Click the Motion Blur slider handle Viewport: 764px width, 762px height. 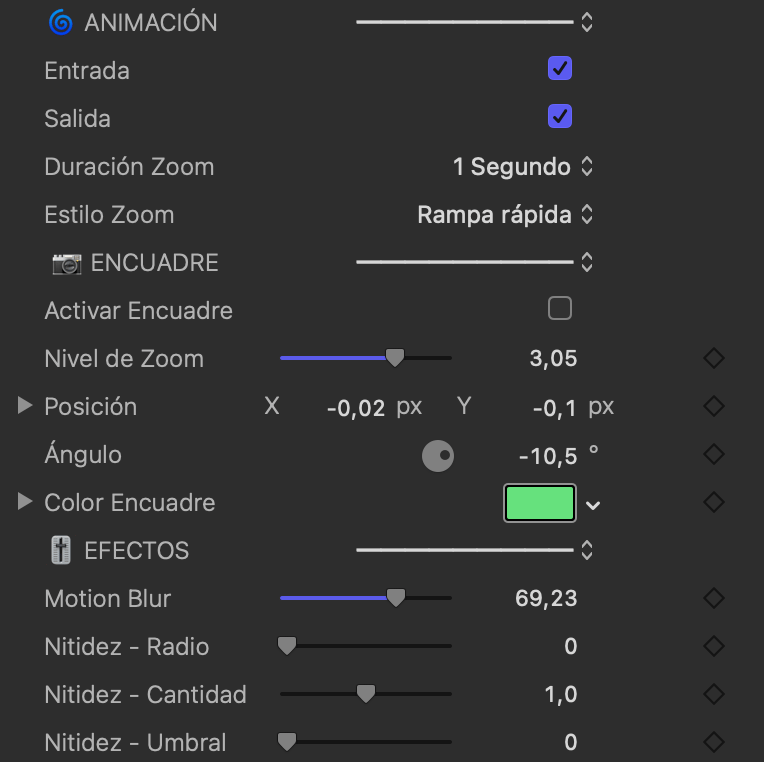pyautogui.click(x=396, y=598)
